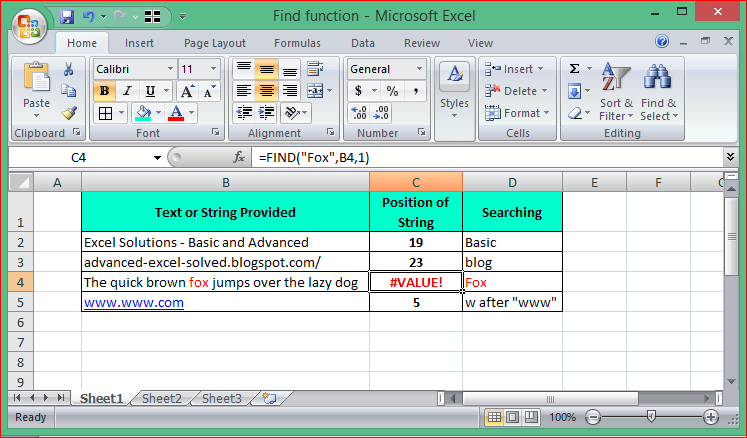Insert a new worksheet tab

[x=269, y=398]
